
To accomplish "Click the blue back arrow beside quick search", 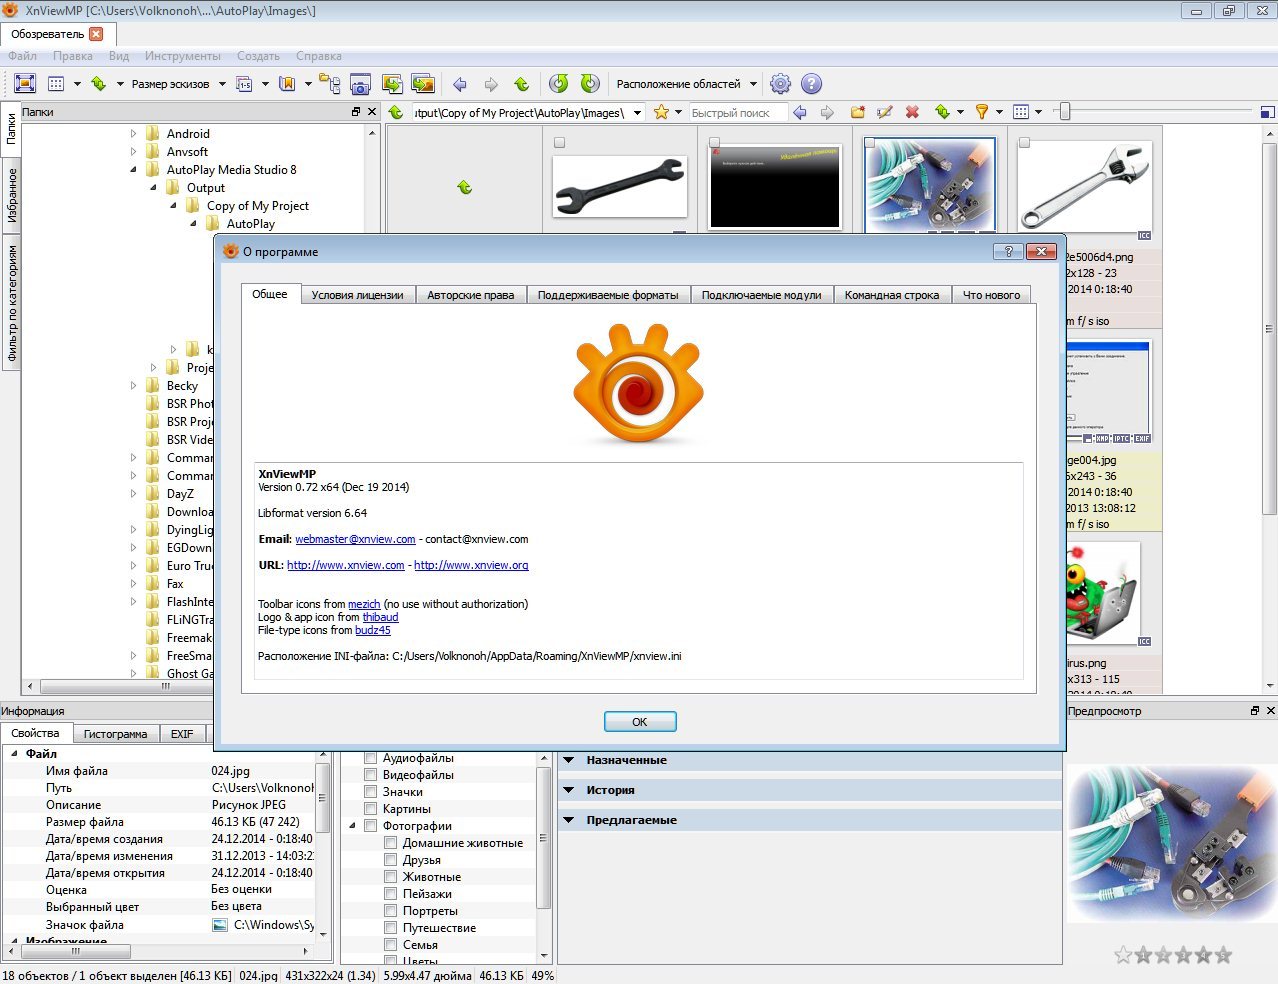I will tap(800, 112).
